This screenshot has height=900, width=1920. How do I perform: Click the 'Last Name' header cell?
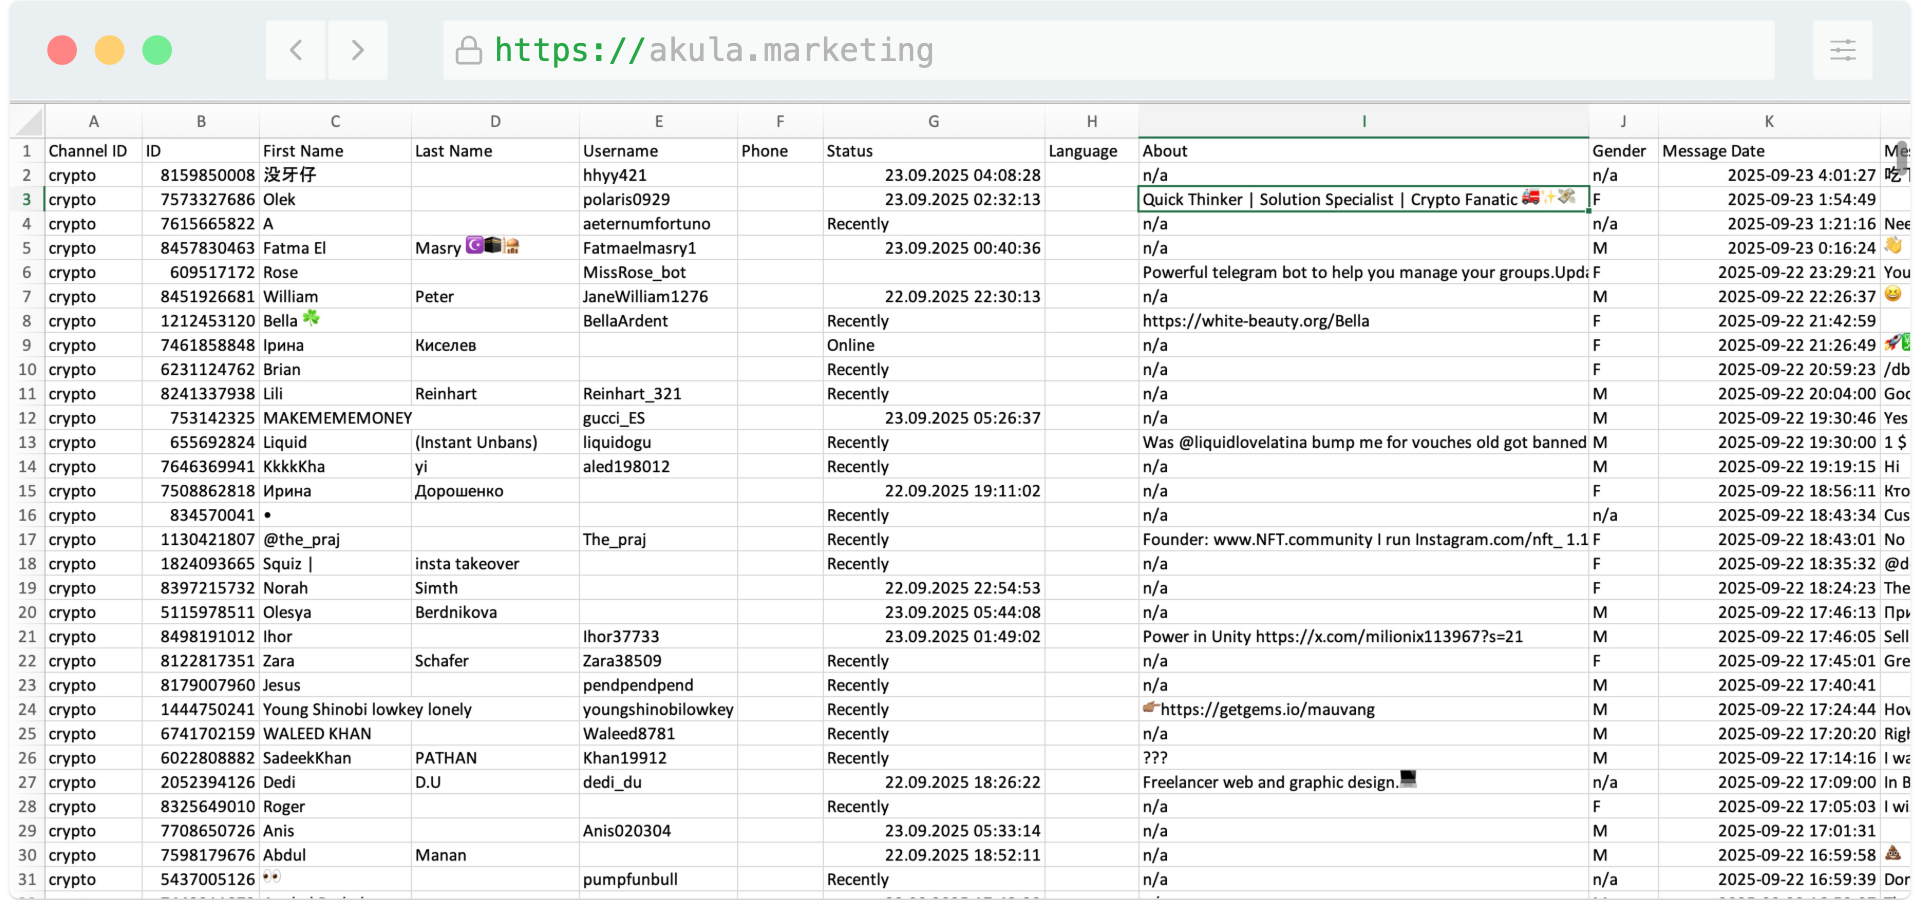click(x=495, y=151)
